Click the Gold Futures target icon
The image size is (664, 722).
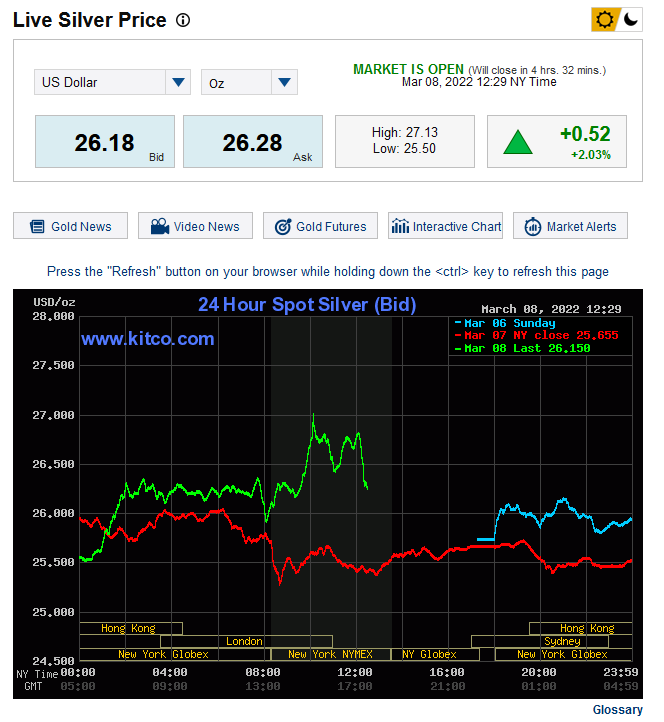283,227
